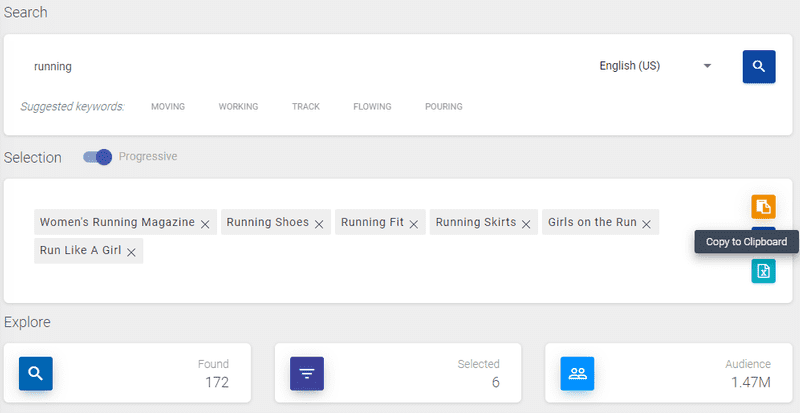
Task: Click the Running Shoes chip label
Action: [x=267, y=222]
